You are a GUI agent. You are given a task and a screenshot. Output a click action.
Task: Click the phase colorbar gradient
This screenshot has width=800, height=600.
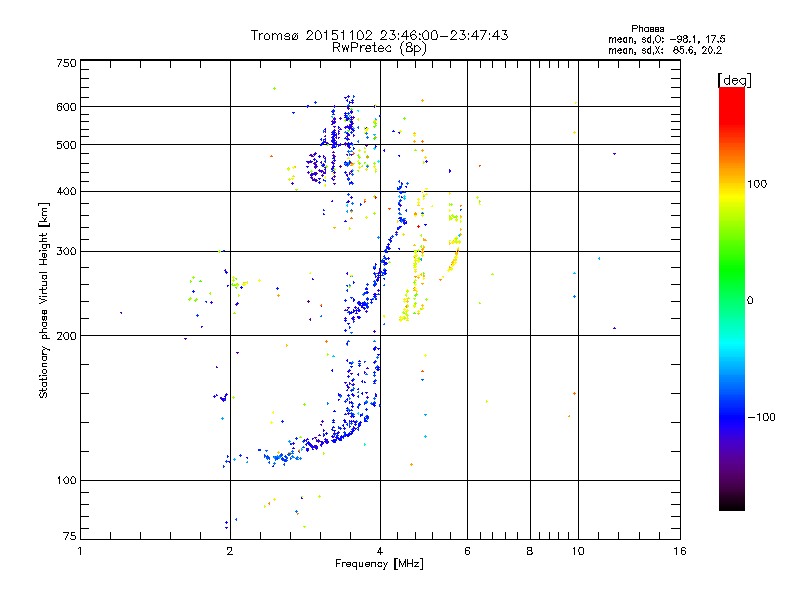pos(732,299)
